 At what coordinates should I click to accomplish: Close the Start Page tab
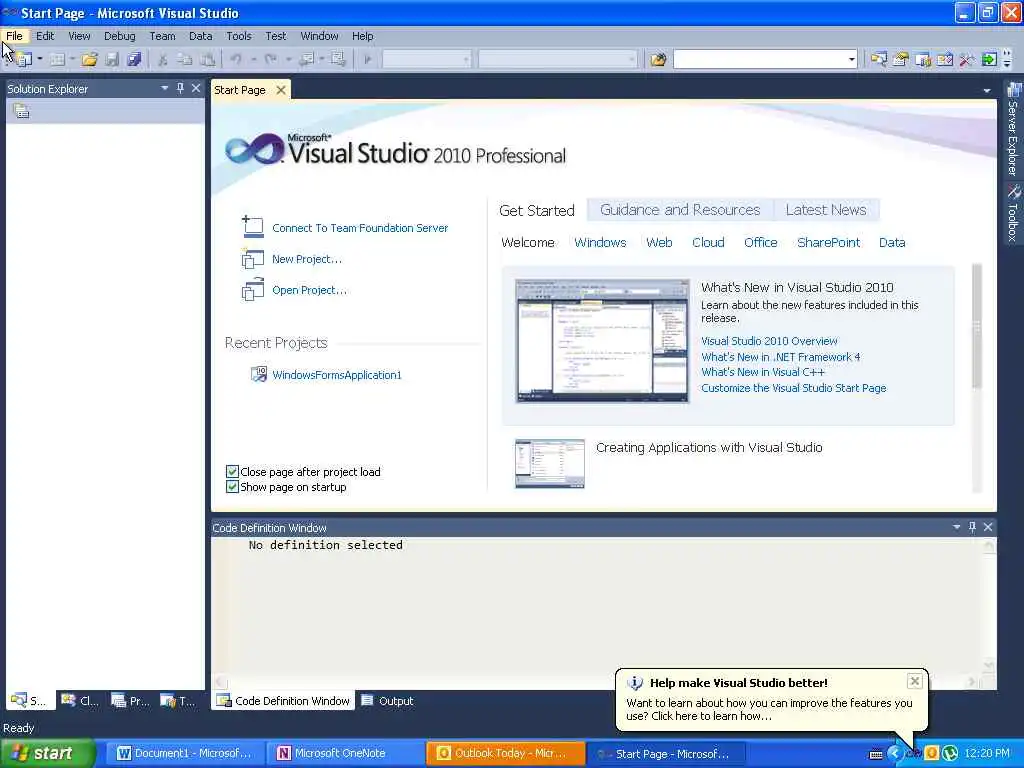pos(281,90)
